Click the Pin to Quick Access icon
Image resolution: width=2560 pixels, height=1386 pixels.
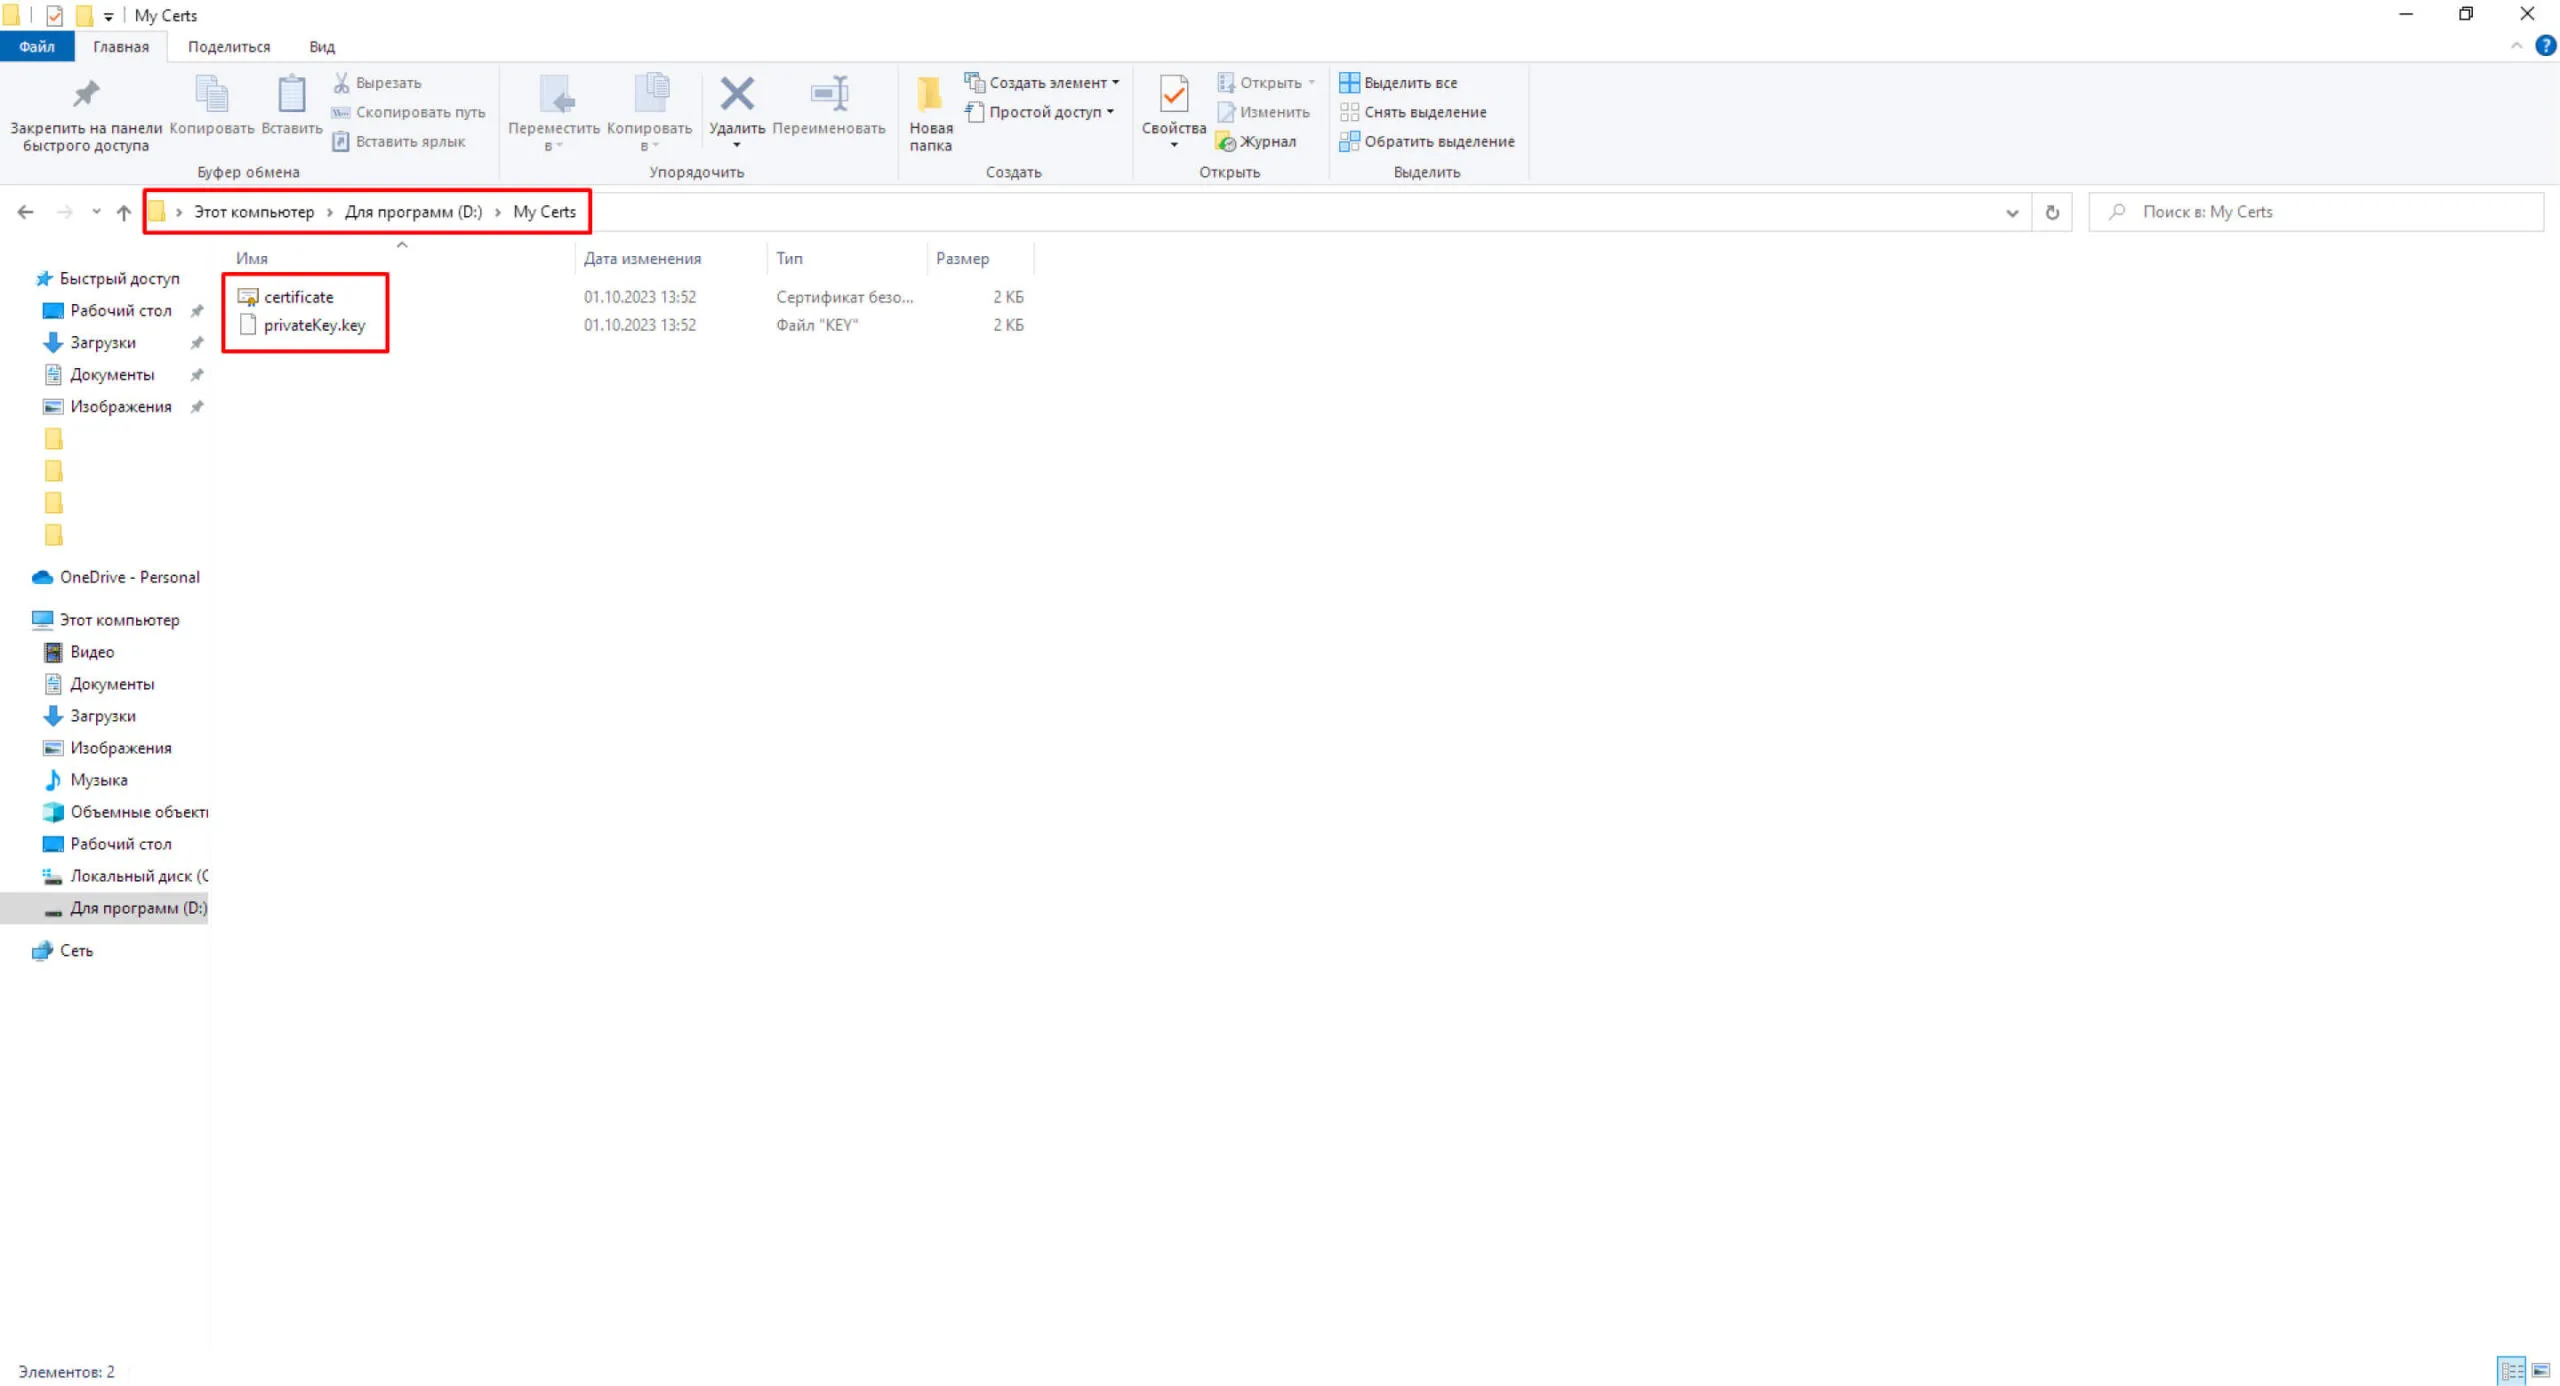(86, 95)
